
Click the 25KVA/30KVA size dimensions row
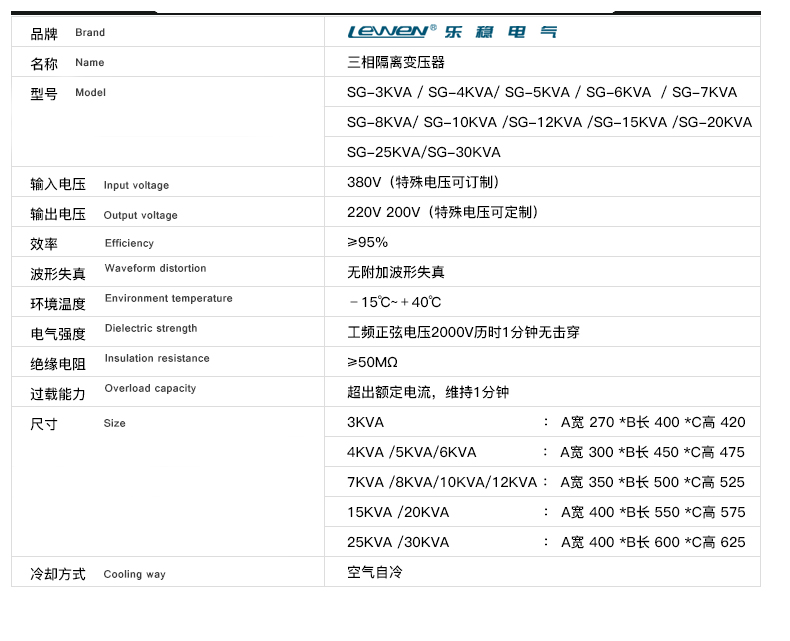[x=545, y=542]
